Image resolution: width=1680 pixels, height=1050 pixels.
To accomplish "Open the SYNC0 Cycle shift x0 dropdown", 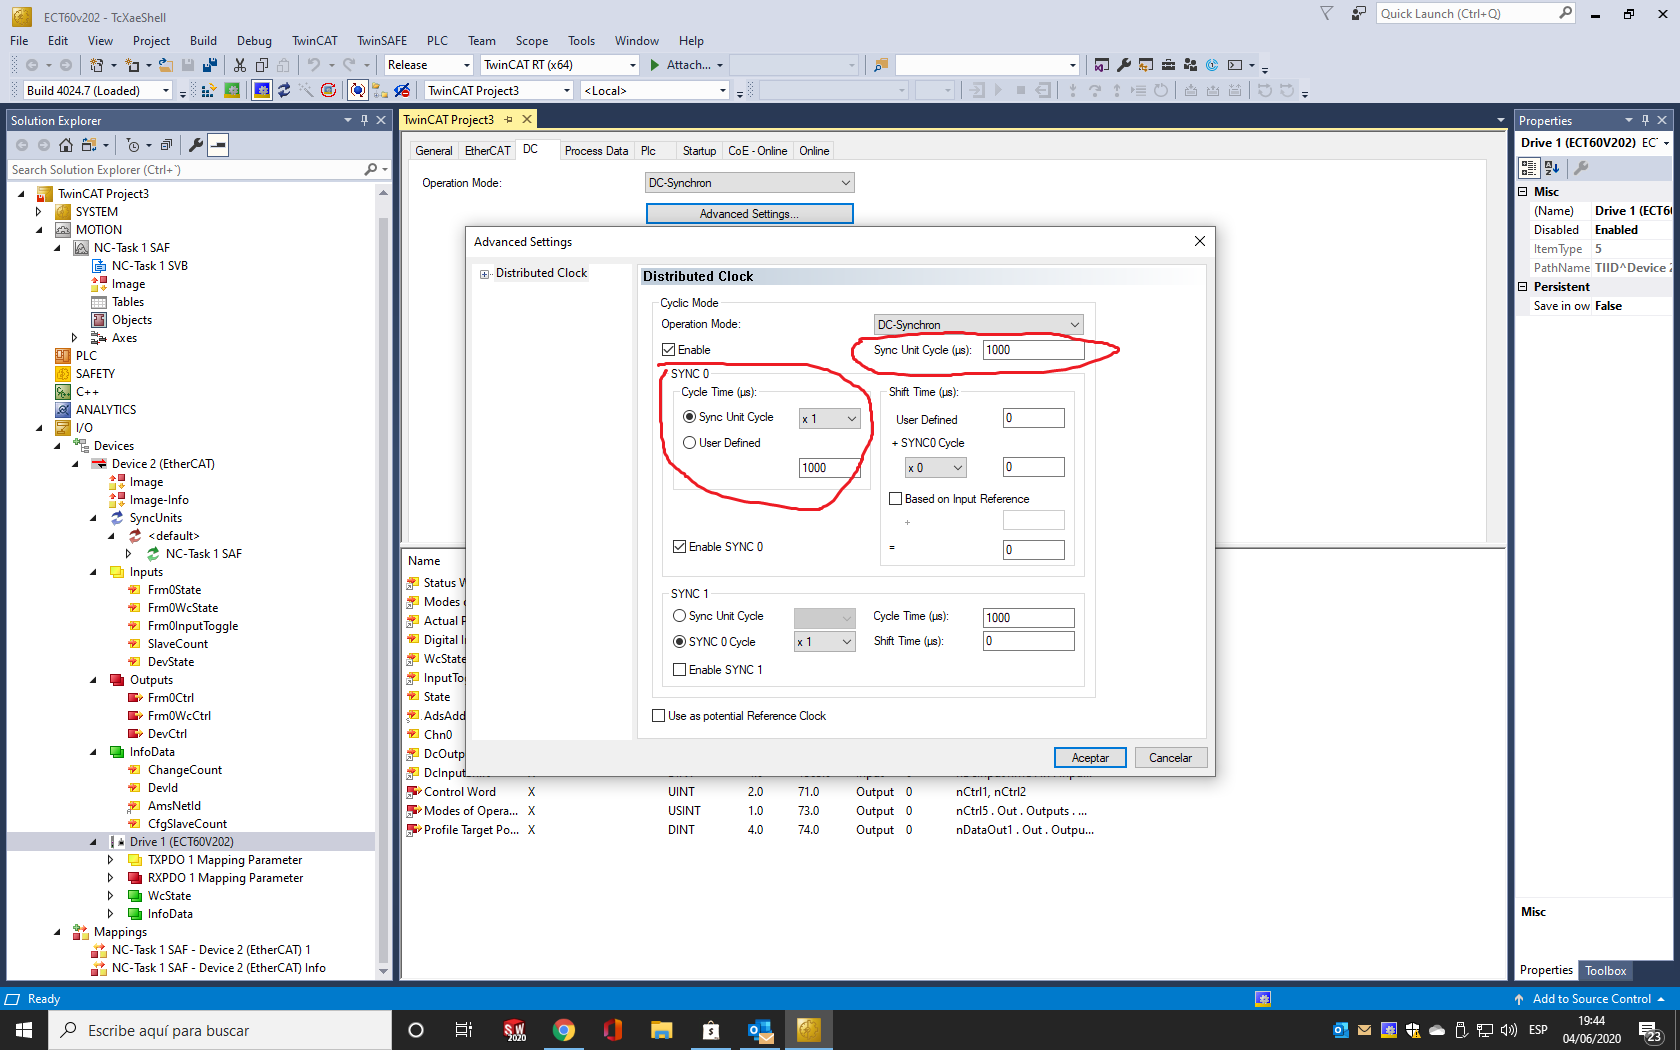I will coord(935,468).
